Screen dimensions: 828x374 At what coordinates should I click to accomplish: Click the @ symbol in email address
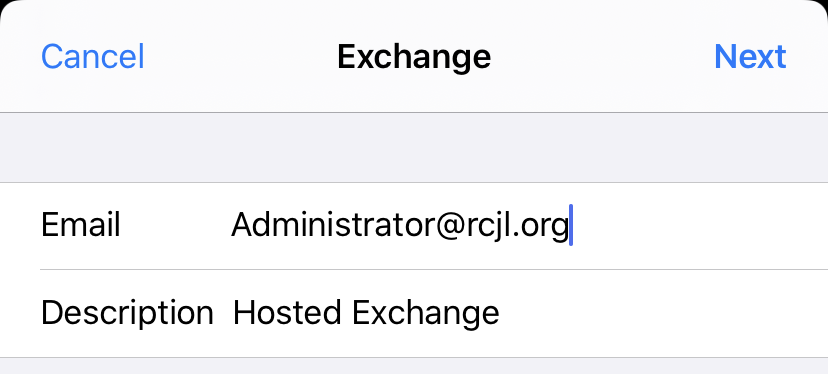(446, 227)
